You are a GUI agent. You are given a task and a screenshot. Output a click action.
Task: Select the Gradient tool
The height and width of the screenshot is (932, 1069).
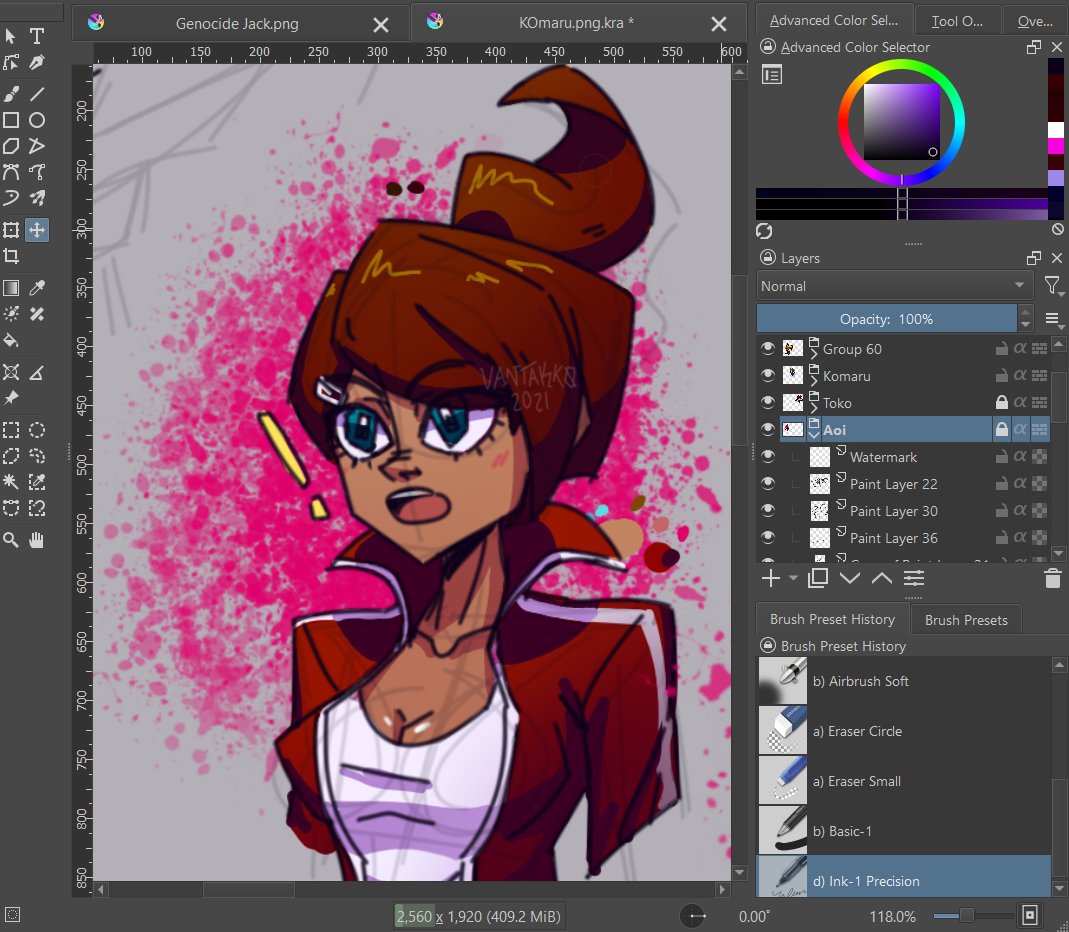click(11, 288)
